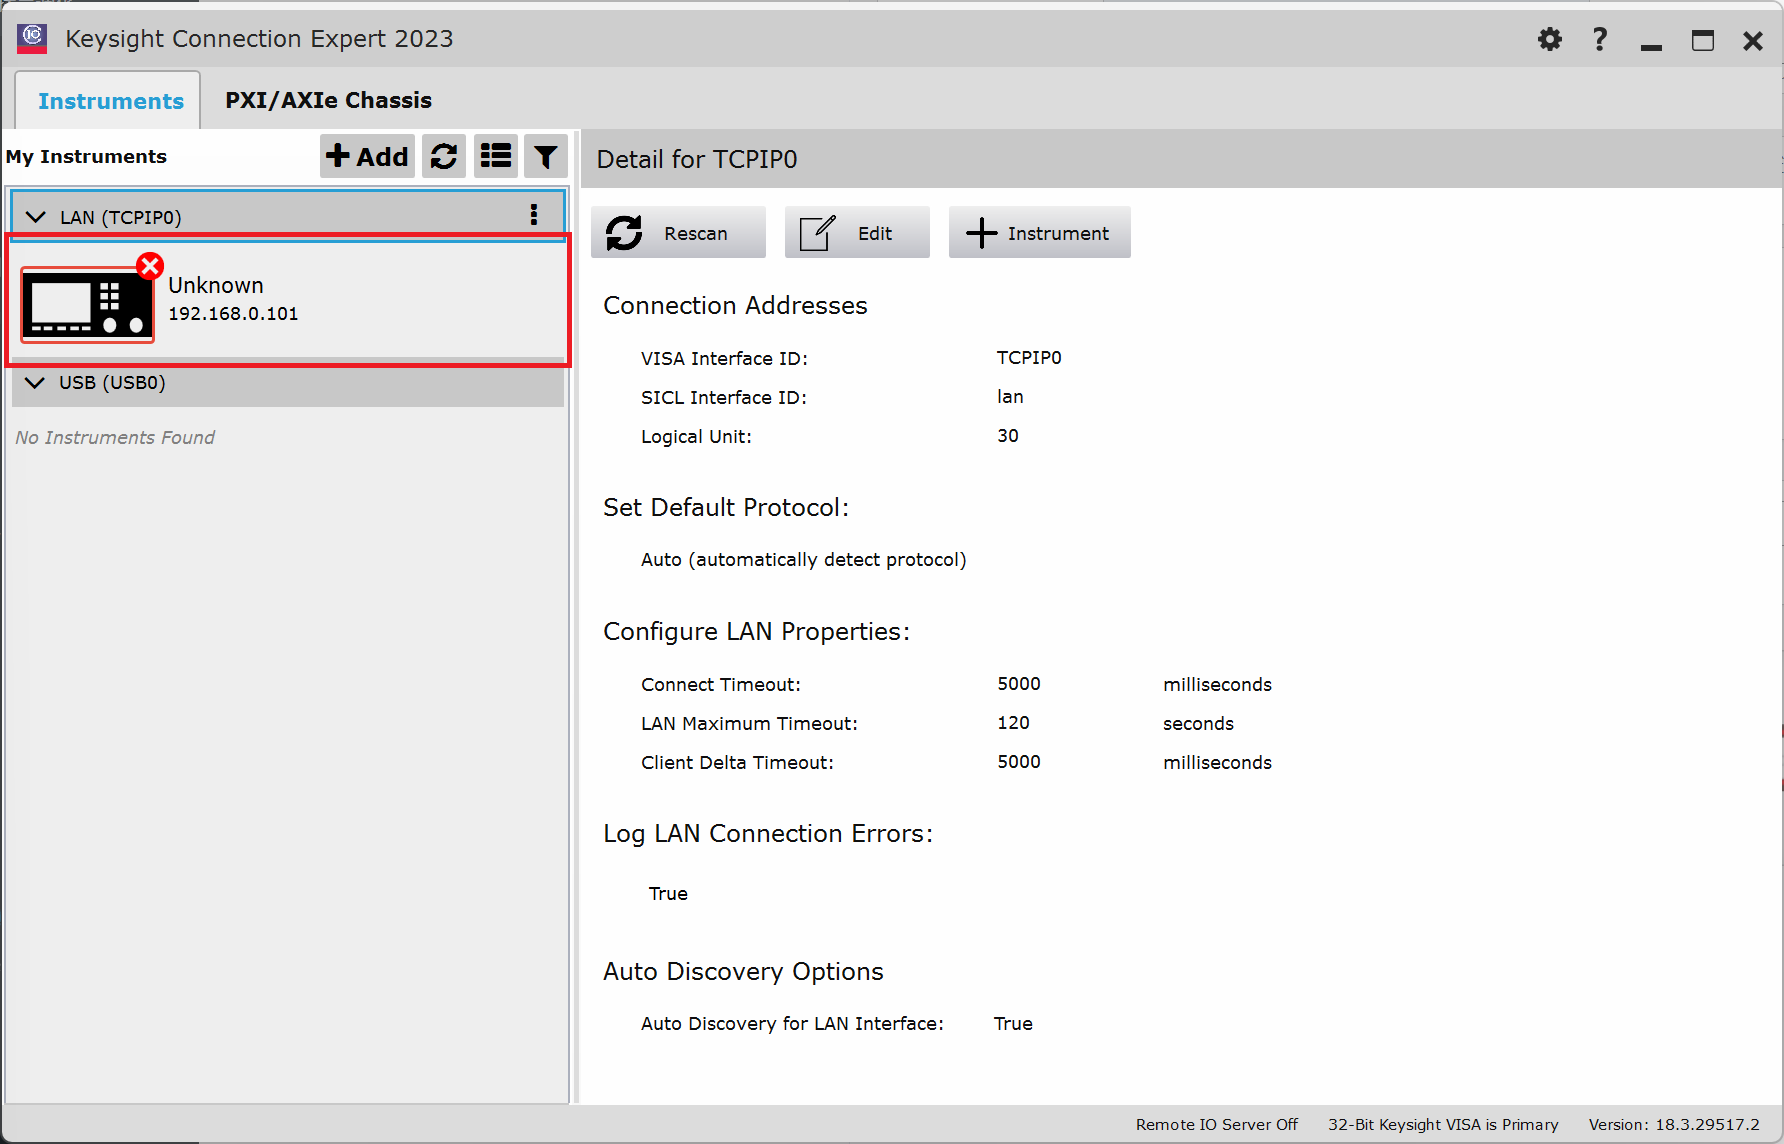Collapse the USB (USB0) group chevron
Viewport: 1784px width, 1144px height.
click(35, 383)
